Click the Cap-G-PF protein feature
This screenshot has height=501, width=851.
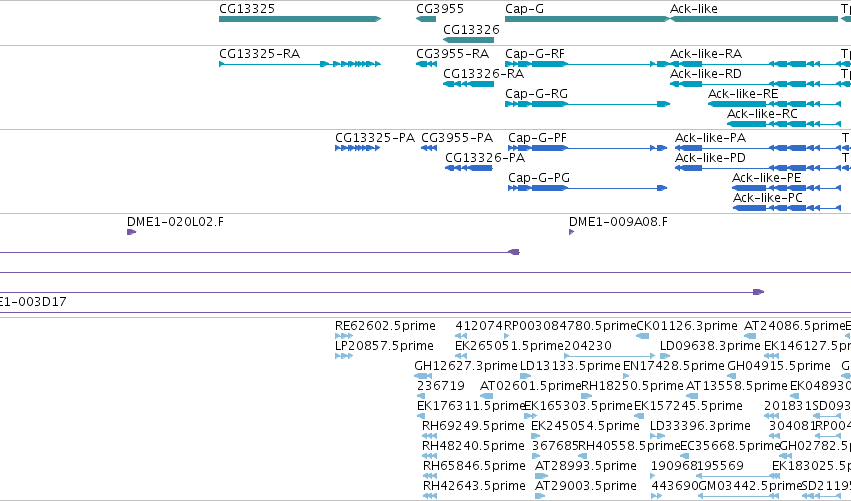(x=587, y=148)
